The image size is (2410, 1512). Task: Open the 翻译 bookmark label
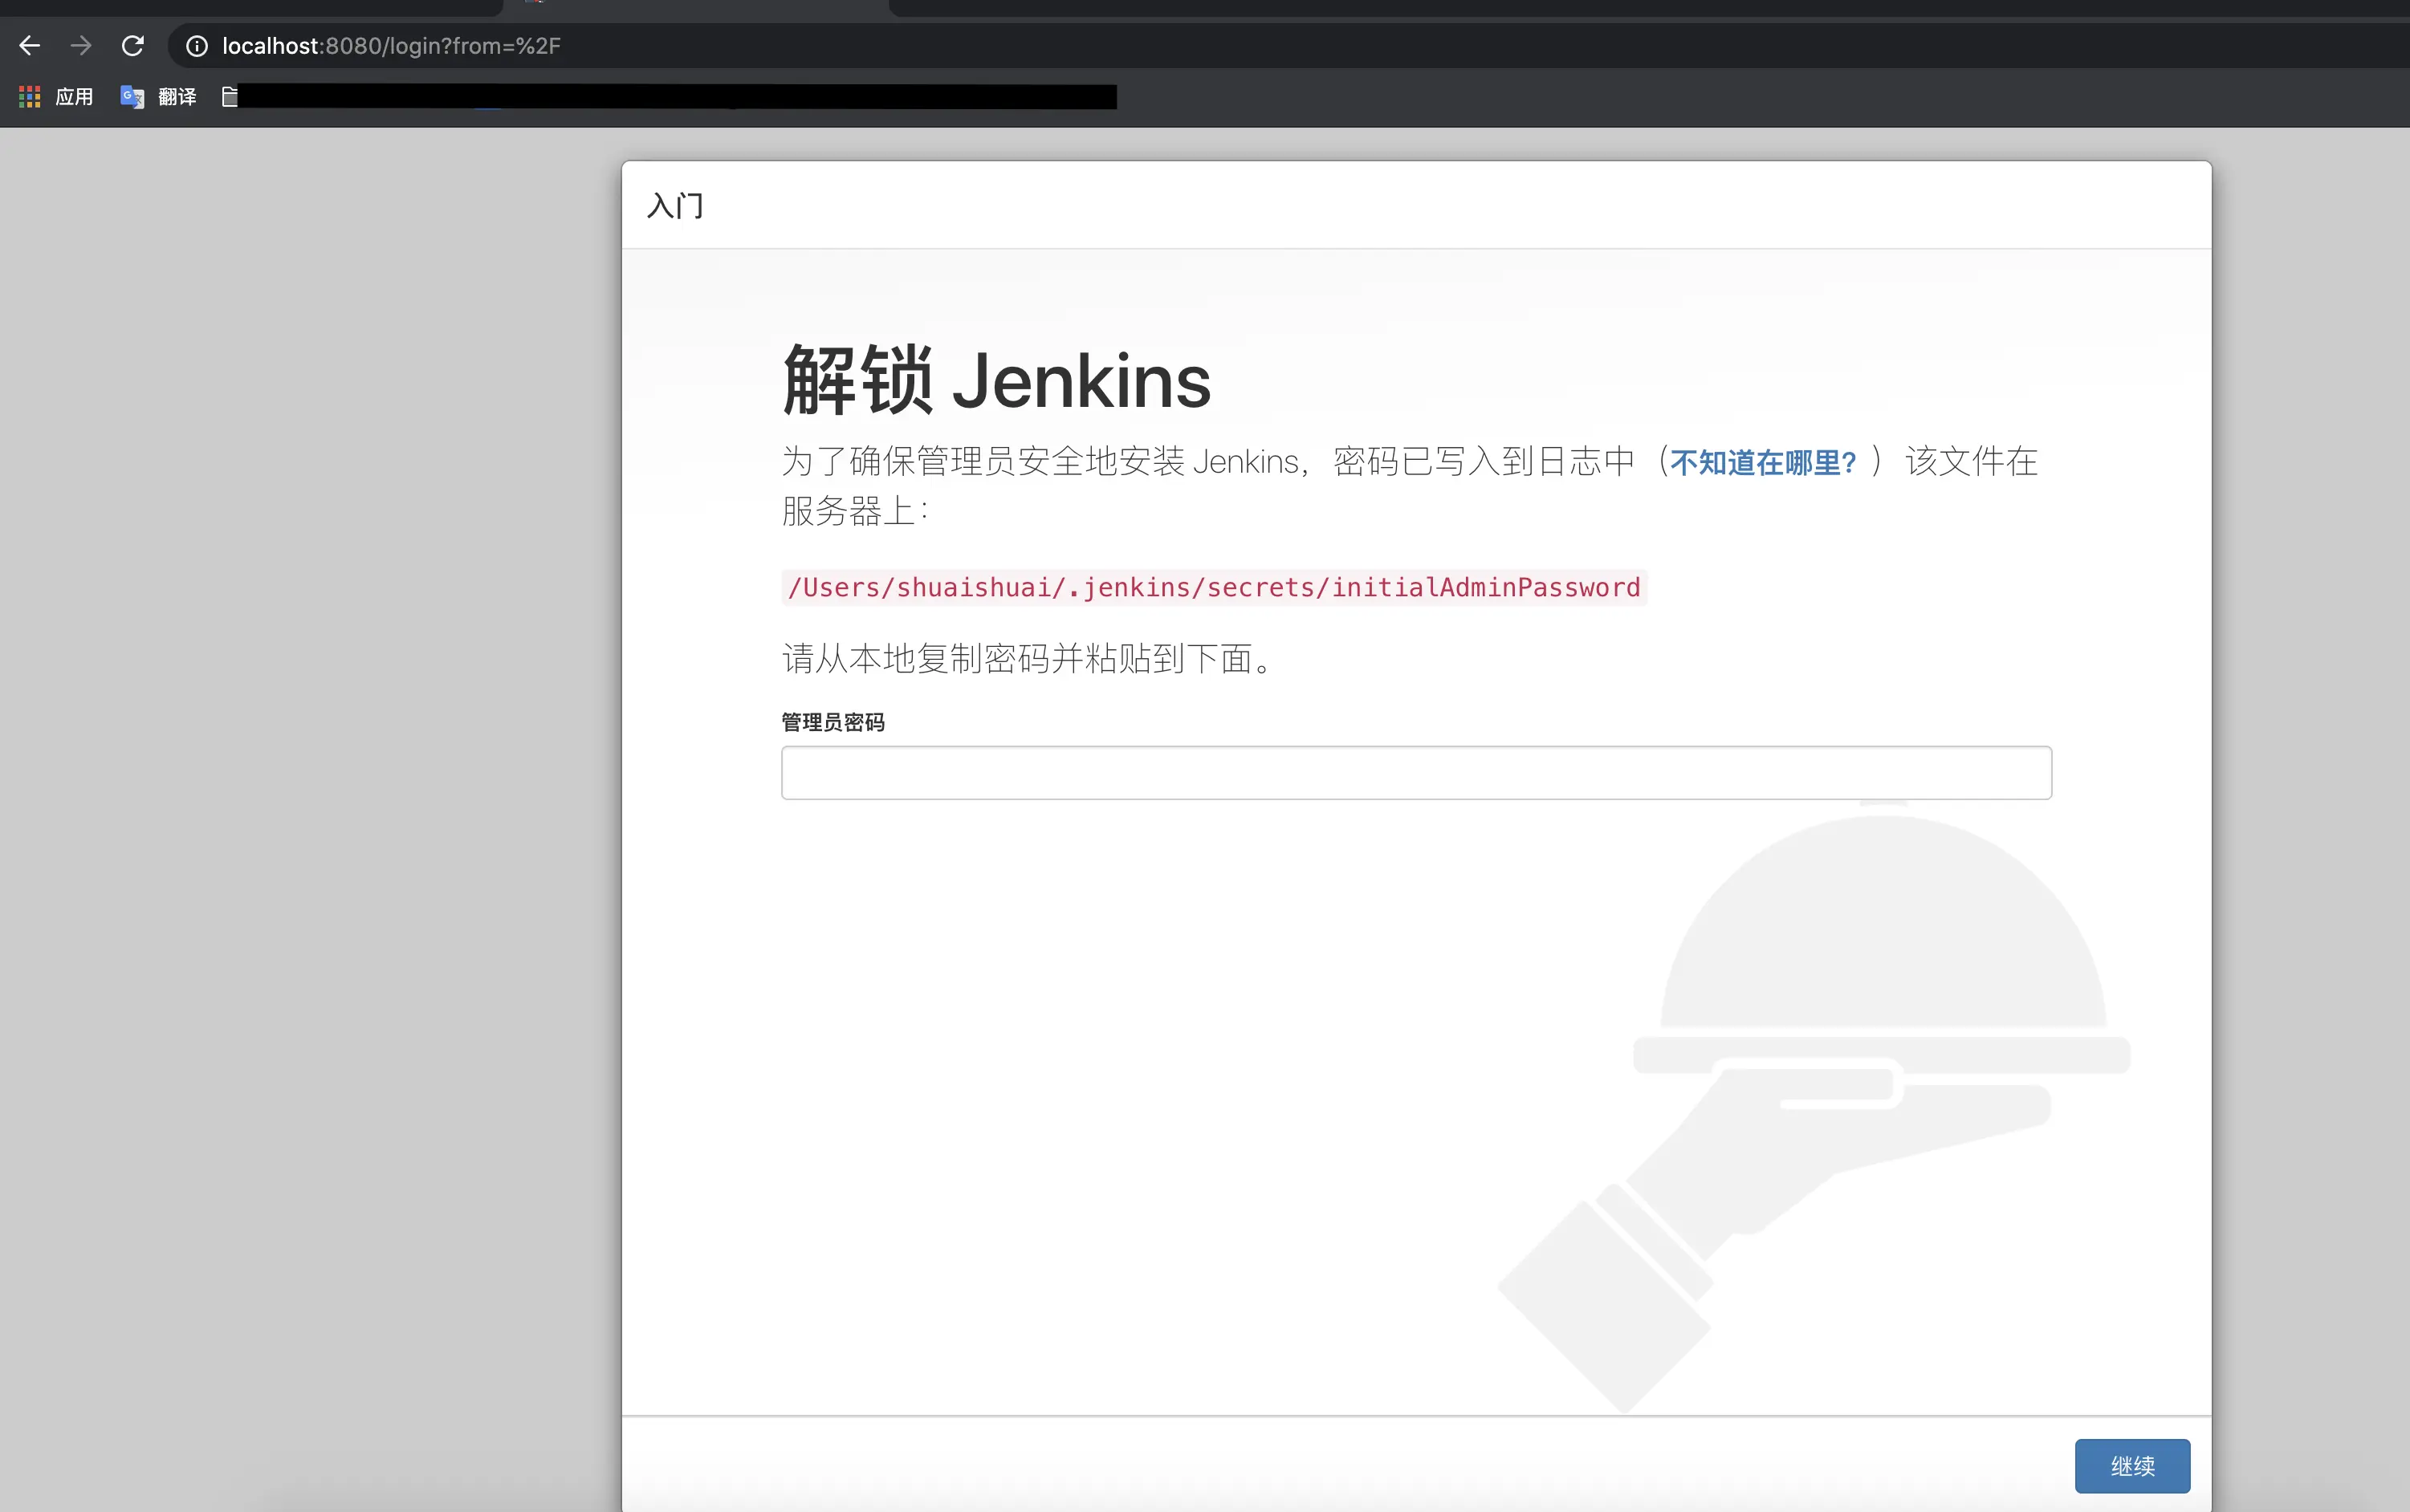click(x=177, y=97)
